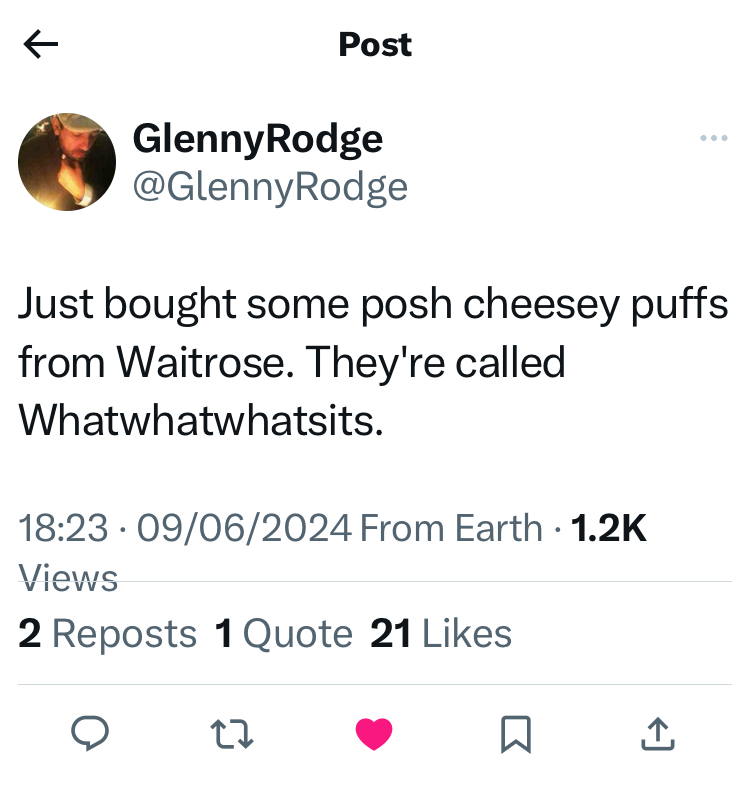
Task: Reply using the speech bubble icon
Action: click(x=90, y=733)
